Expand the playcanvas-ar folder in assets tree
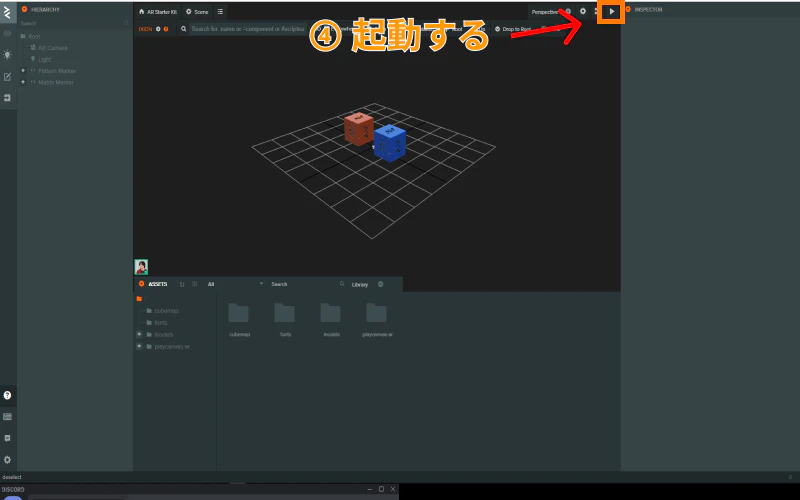This screenshot has width=800, height=500. [139, 346]
